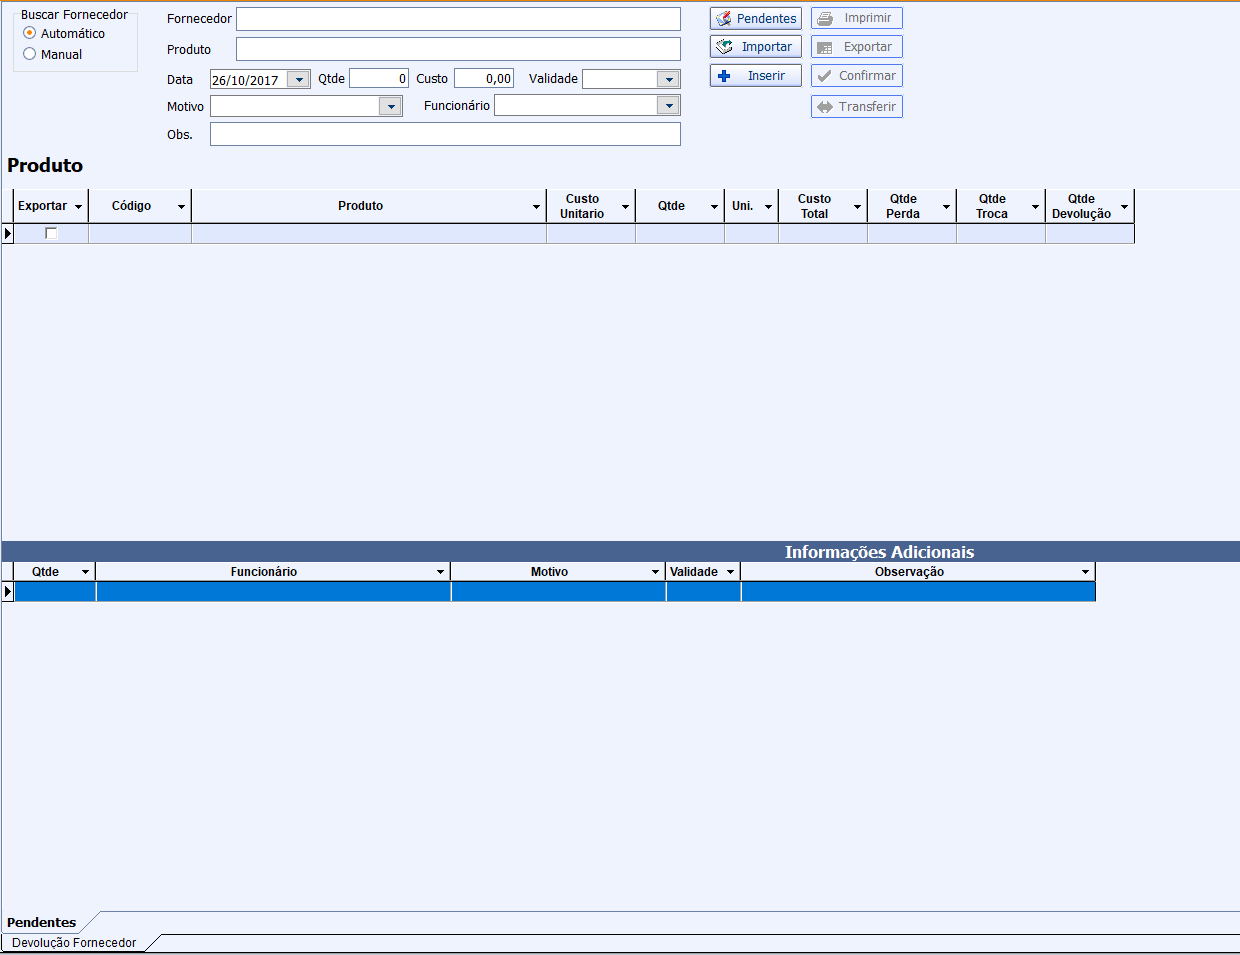Screen dimensions: 1240x955
Task: Select the Automático radio option
Action: point(30,33)
